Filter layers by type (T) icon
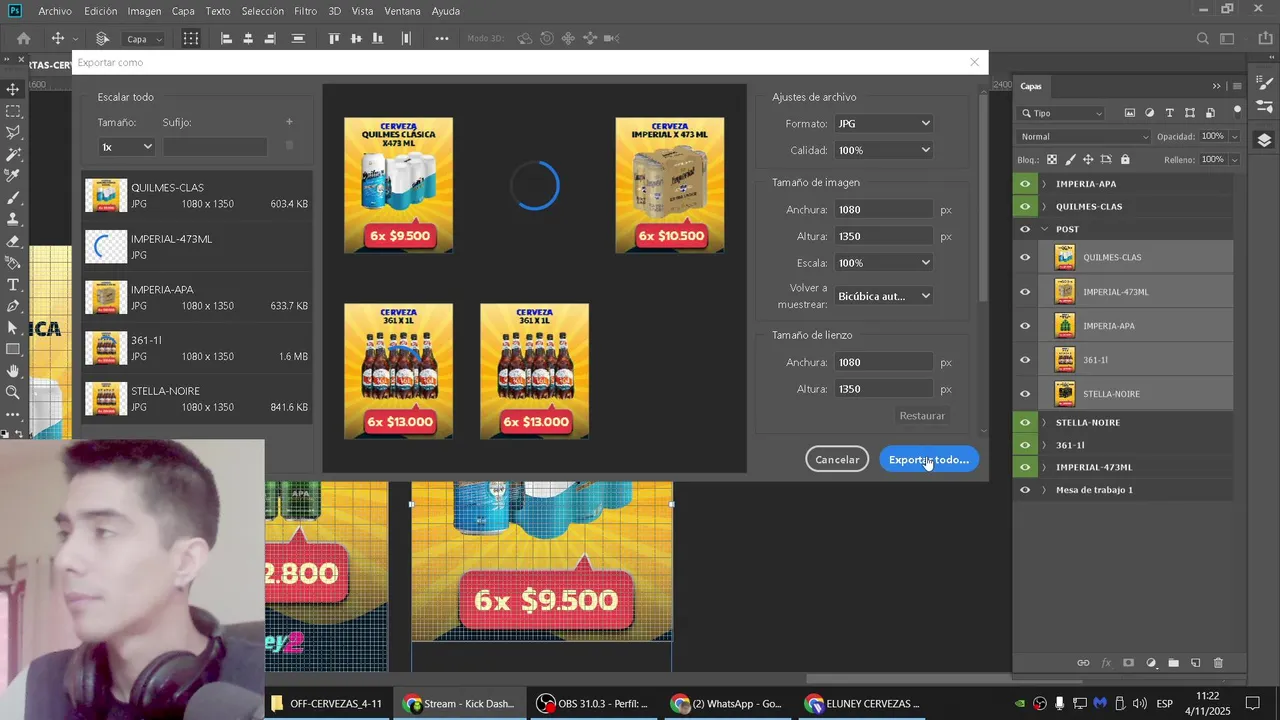The width and height of the screenshot is (1280, 720). [x=1170, y=113]
